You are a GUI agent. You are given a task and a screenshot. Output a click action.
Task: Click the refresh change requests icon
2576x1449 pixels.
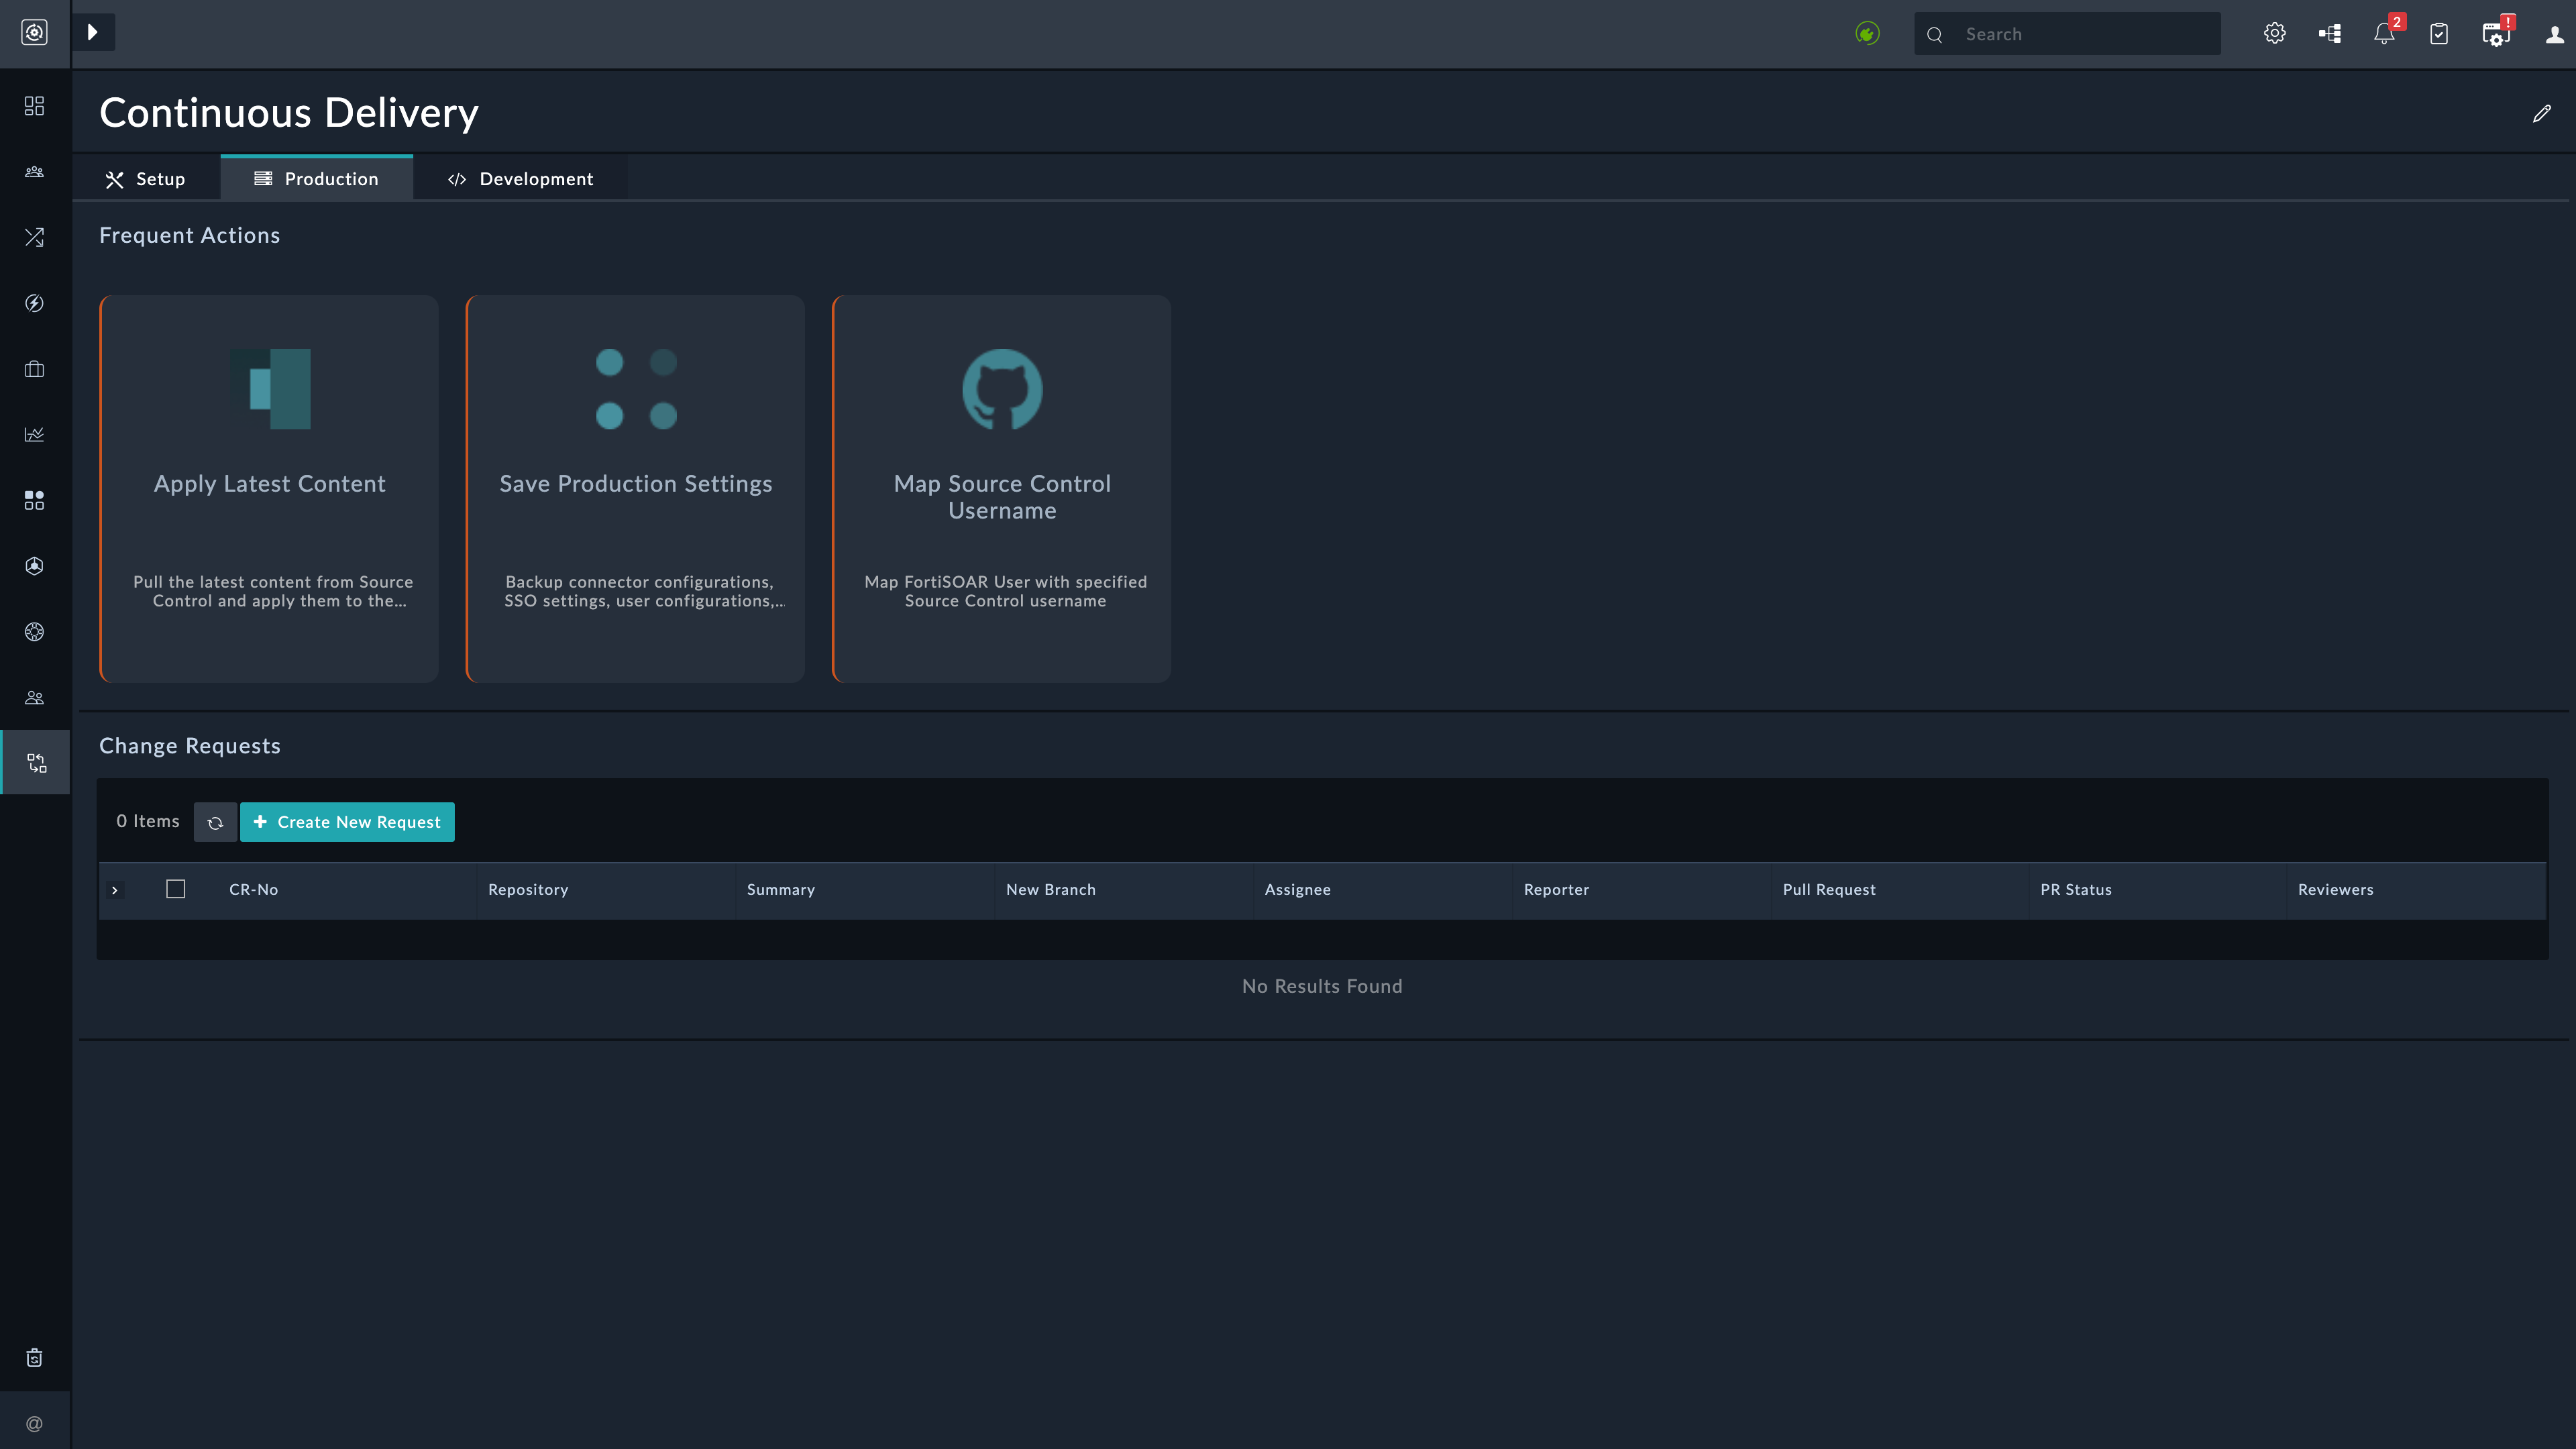[x=215, y=822]
